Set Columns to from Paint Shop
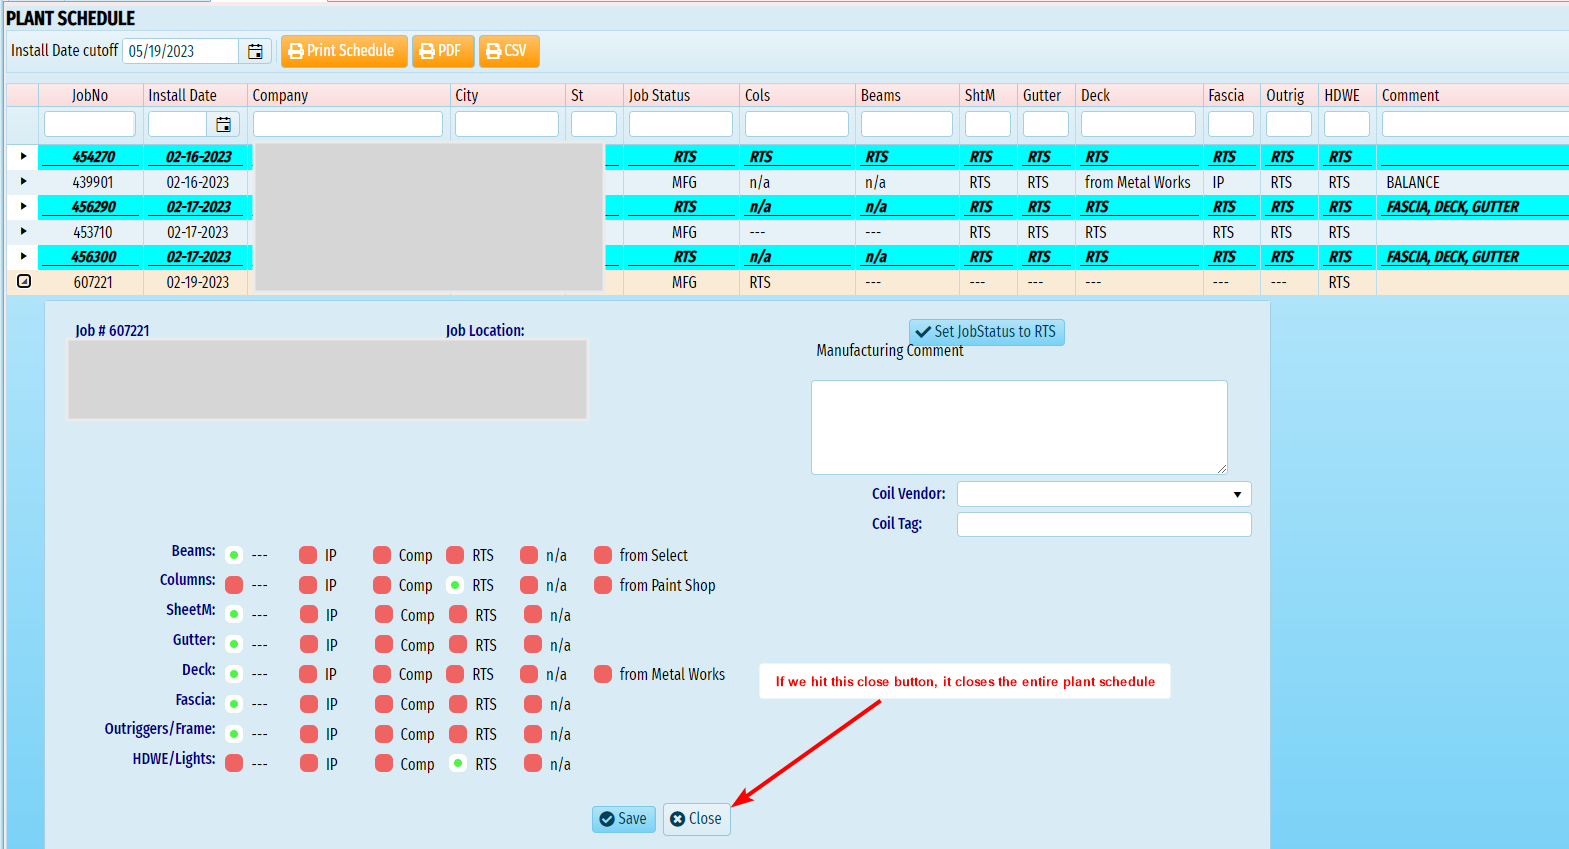The image size is (1569, 849). (603, 585)
